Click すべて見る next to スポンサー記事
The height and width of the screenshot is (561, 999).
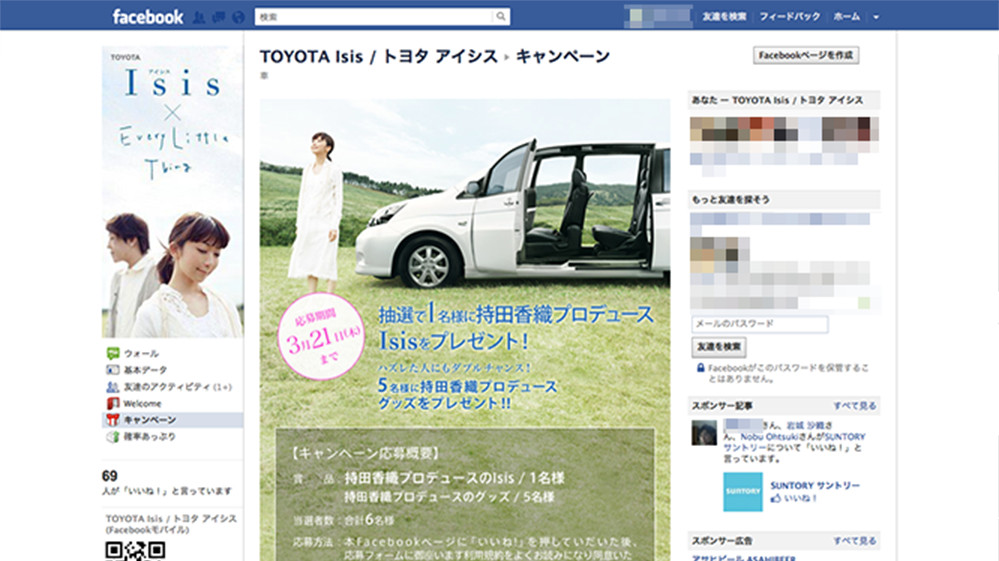(854, 406)
